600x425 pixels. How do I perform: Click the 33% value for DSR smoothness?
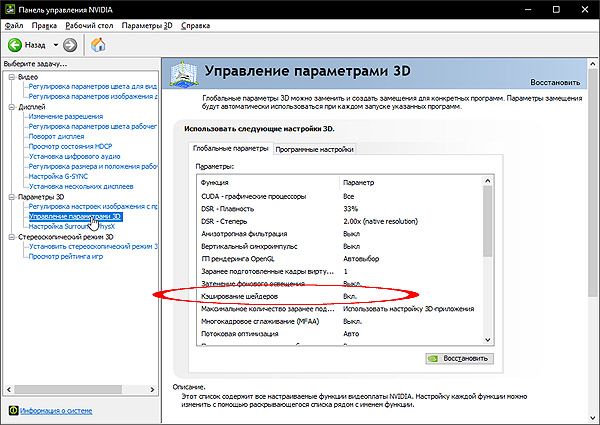tap(351, 209)
